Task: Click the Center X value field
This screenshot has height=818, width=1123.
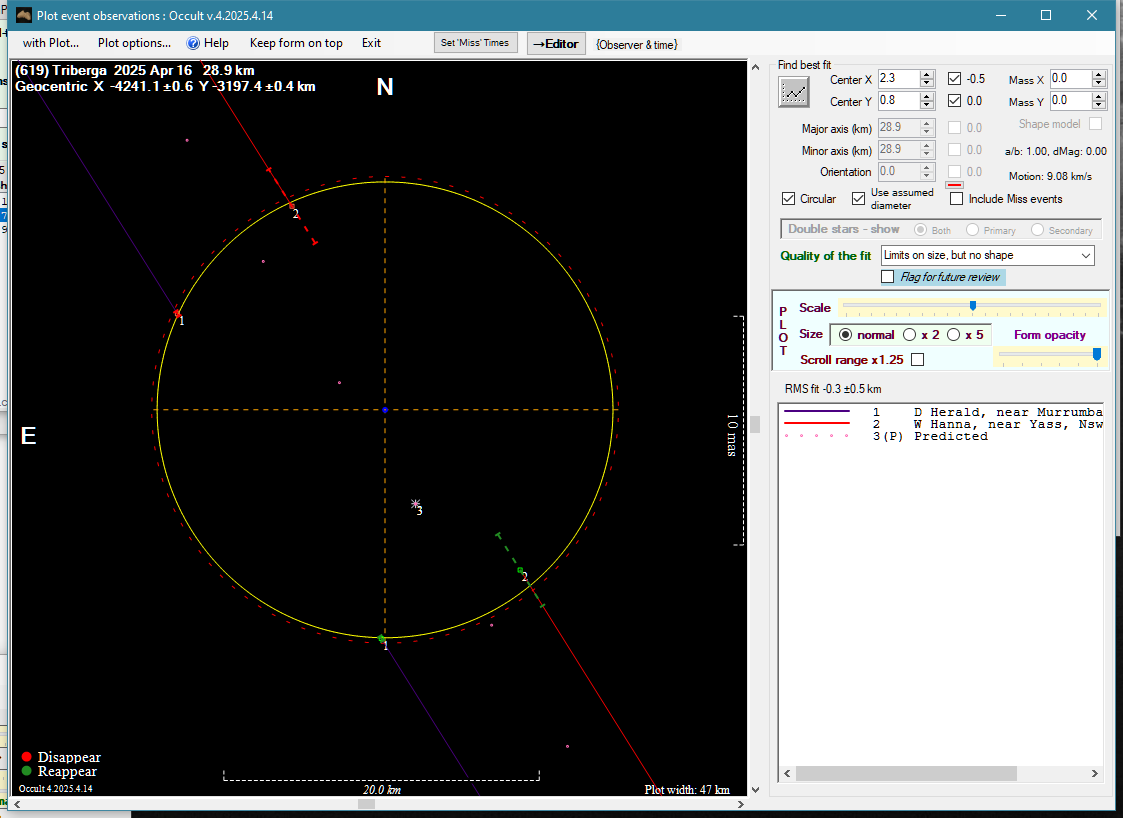Action: click(897, 78)
